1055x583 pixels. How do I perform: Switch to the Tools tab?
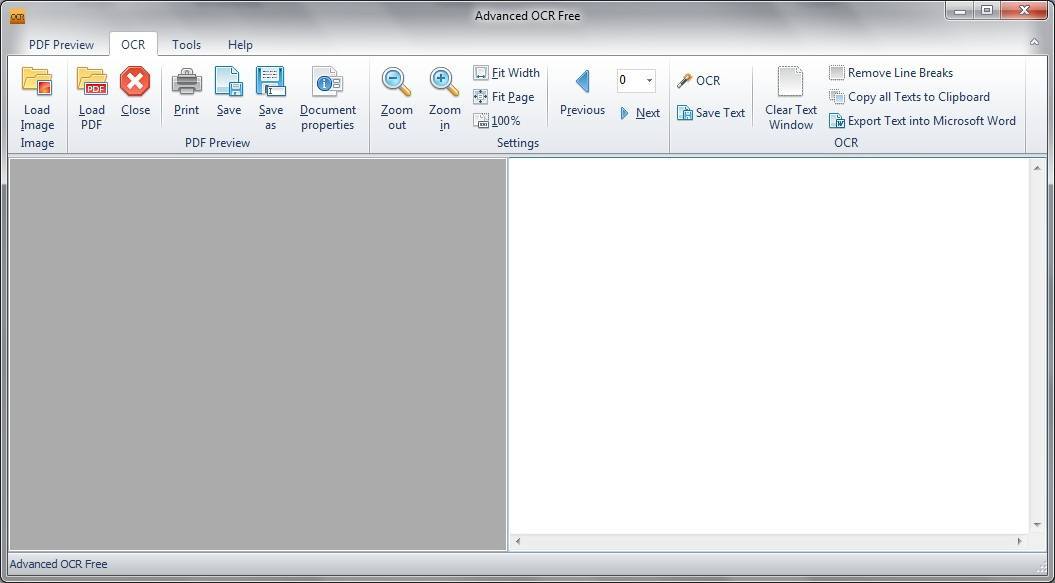point(186,44)
